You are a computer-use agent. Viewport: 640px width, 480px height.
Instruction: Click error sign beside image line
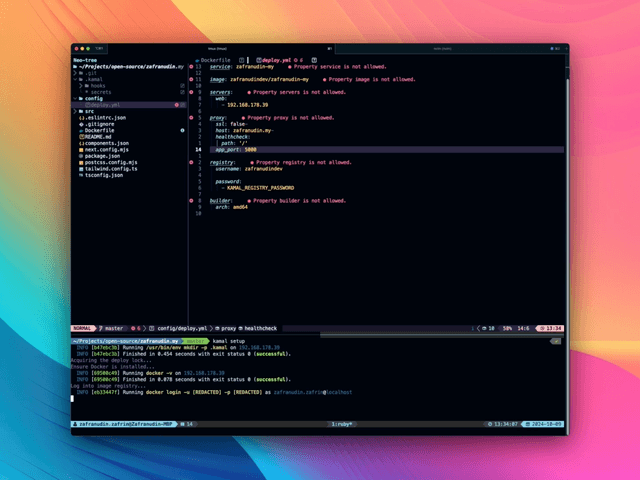point(191,79)
